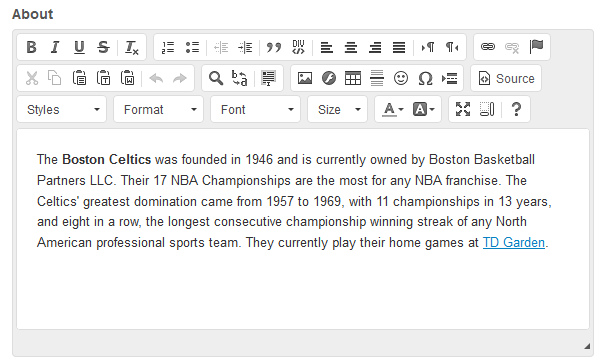Screen dimensions: 600x360
Task: Center align the paragraph
Action: [351, 47]
